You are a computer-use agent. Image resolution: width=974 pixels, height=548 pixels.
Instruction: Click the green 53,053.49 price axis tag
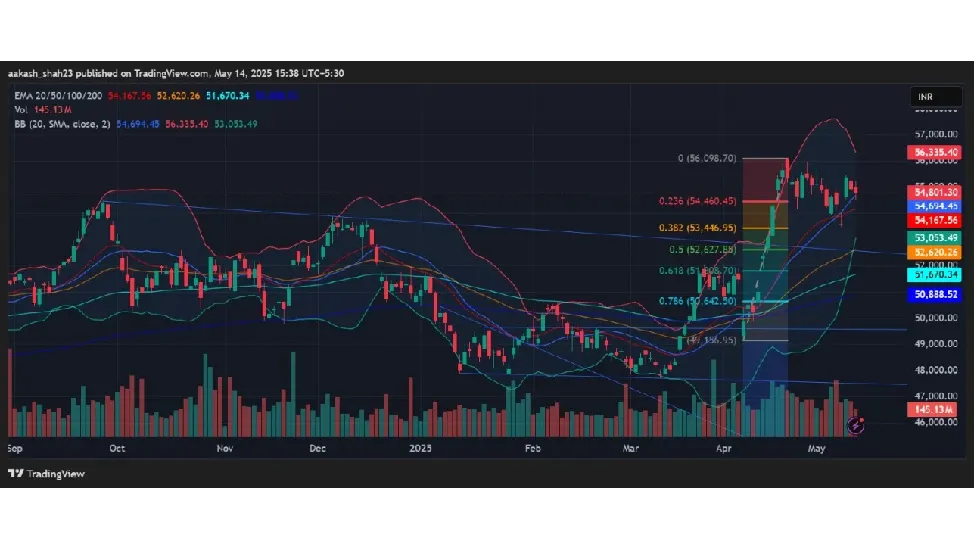click(x=934, y=237)
